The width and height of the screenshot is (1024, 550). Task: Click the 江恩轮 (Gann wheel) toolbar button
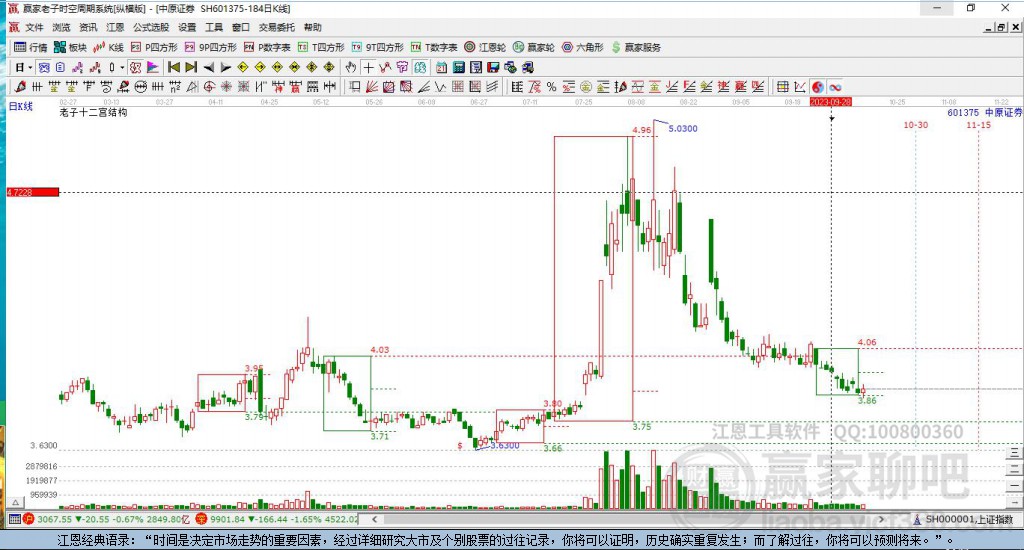[487, 47]
